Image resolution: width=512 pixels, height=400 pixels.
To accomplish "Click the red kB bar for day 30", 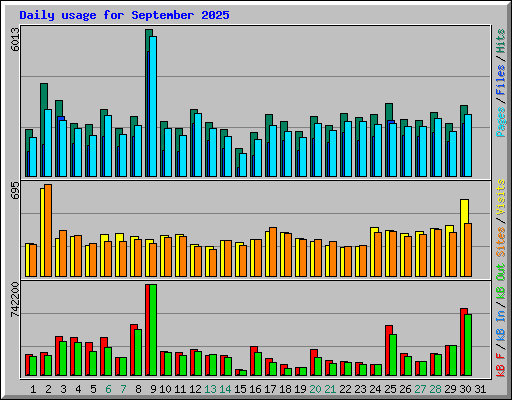I will 462,342.
